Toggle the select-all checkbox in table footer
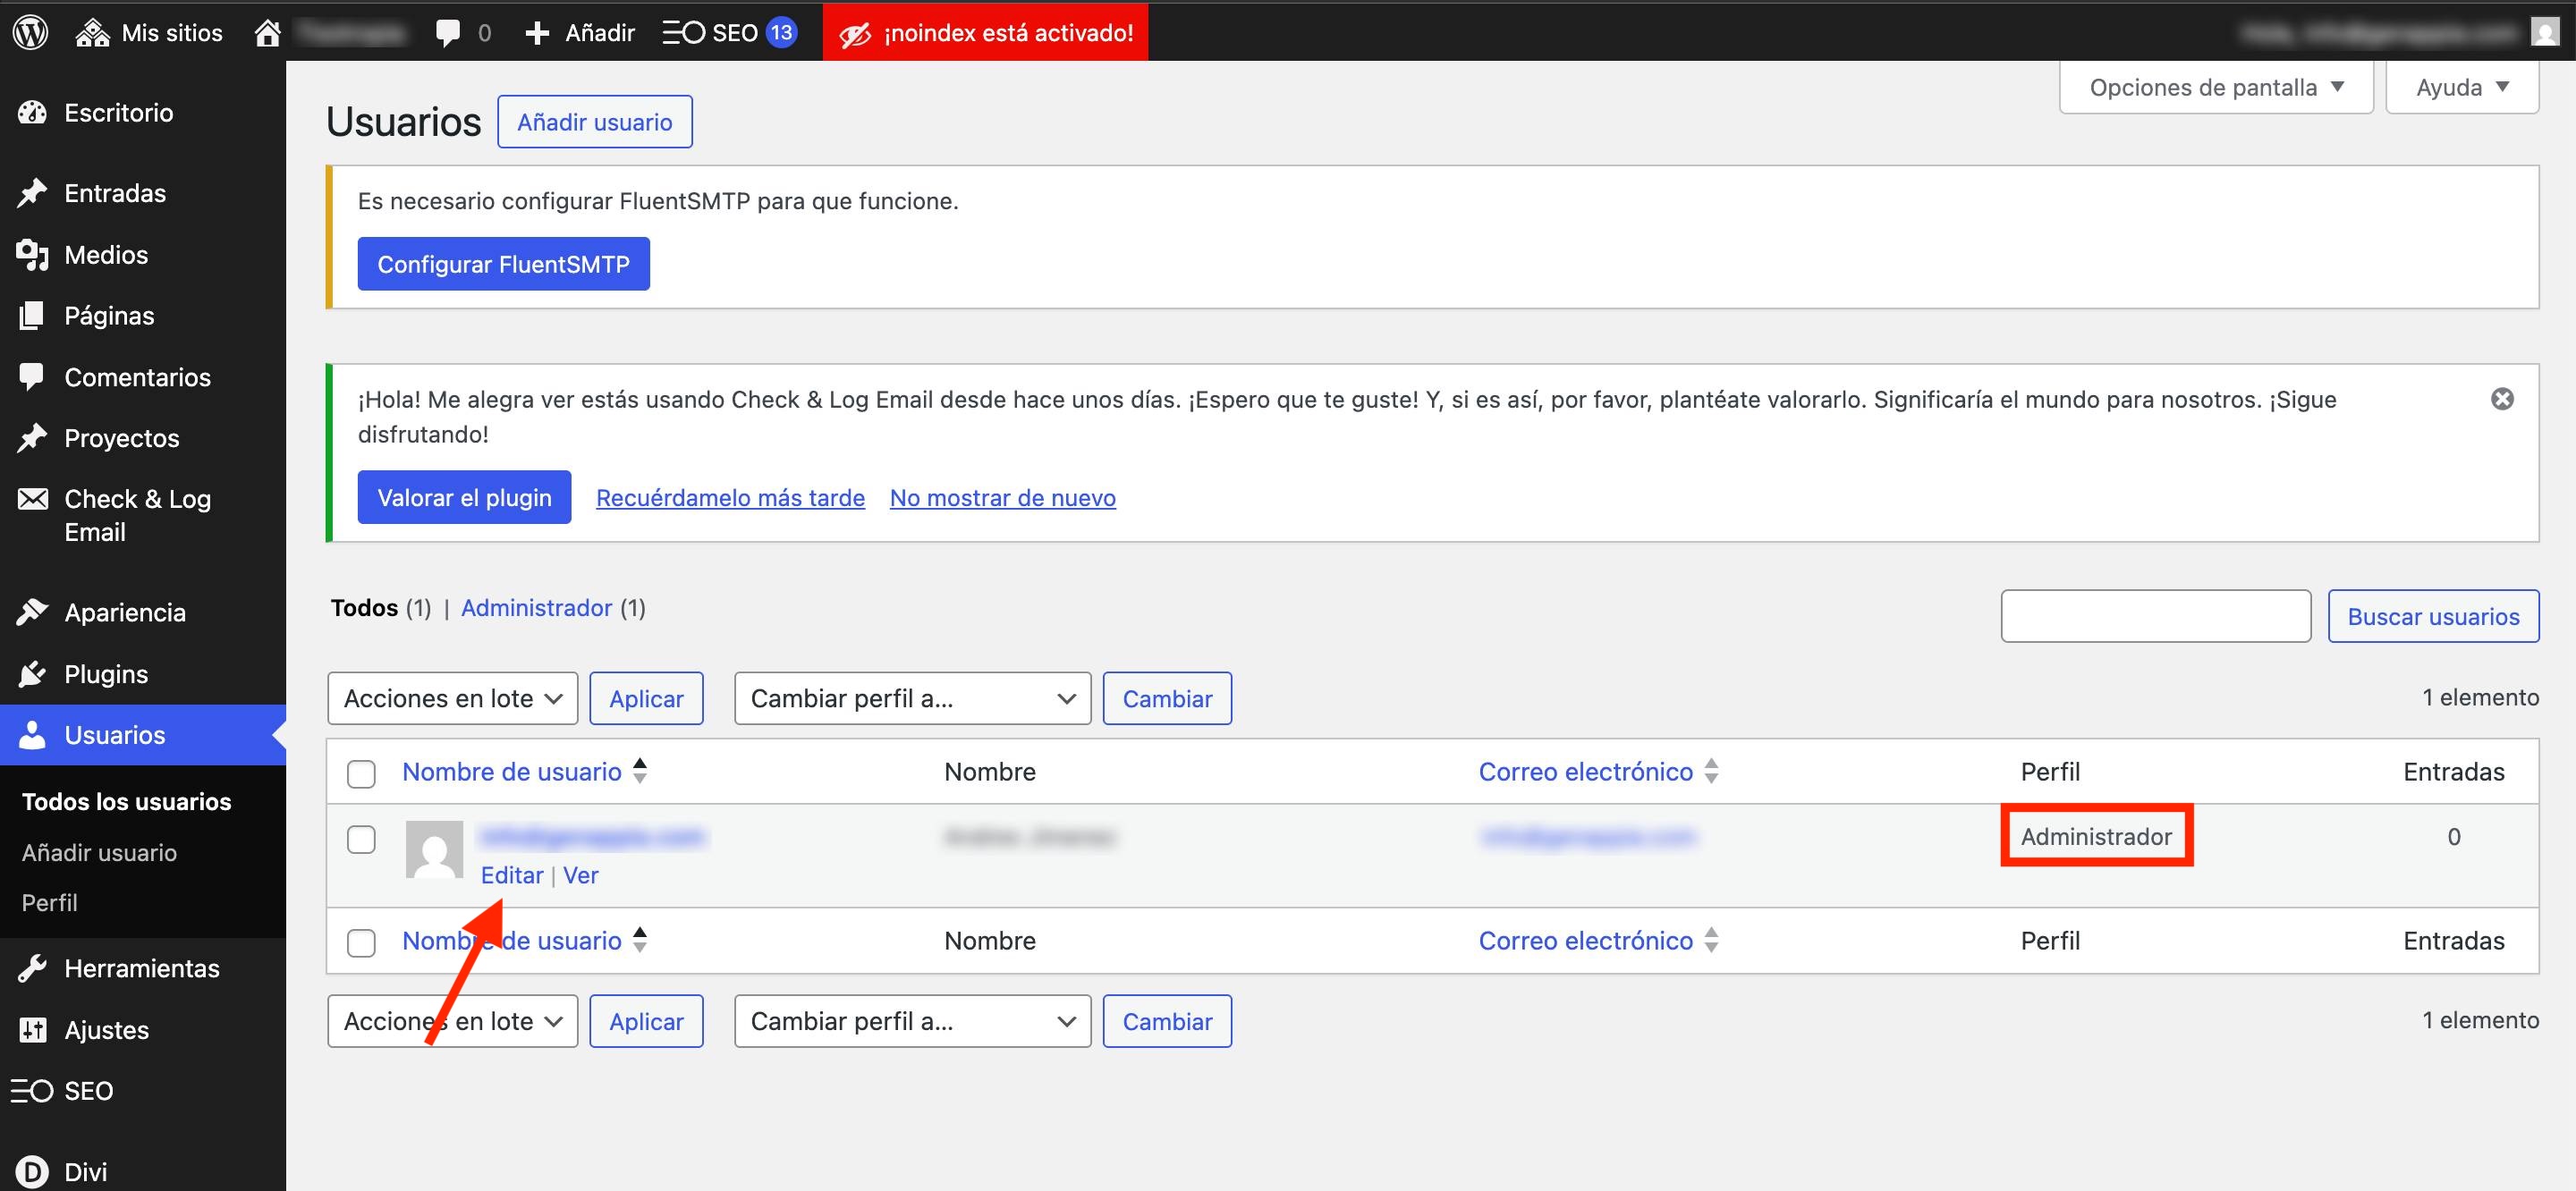The width and height of the screenshot is (2576, 1191). tap(361, 942)
